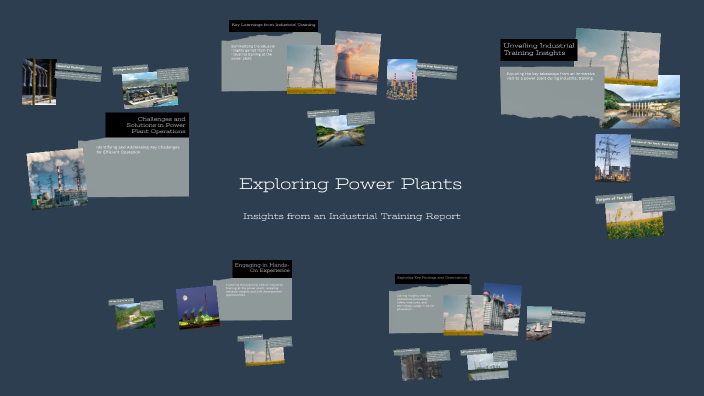Select the yellow flower field photo
This screenshot has width=704, height=396.
pos(634,220)
